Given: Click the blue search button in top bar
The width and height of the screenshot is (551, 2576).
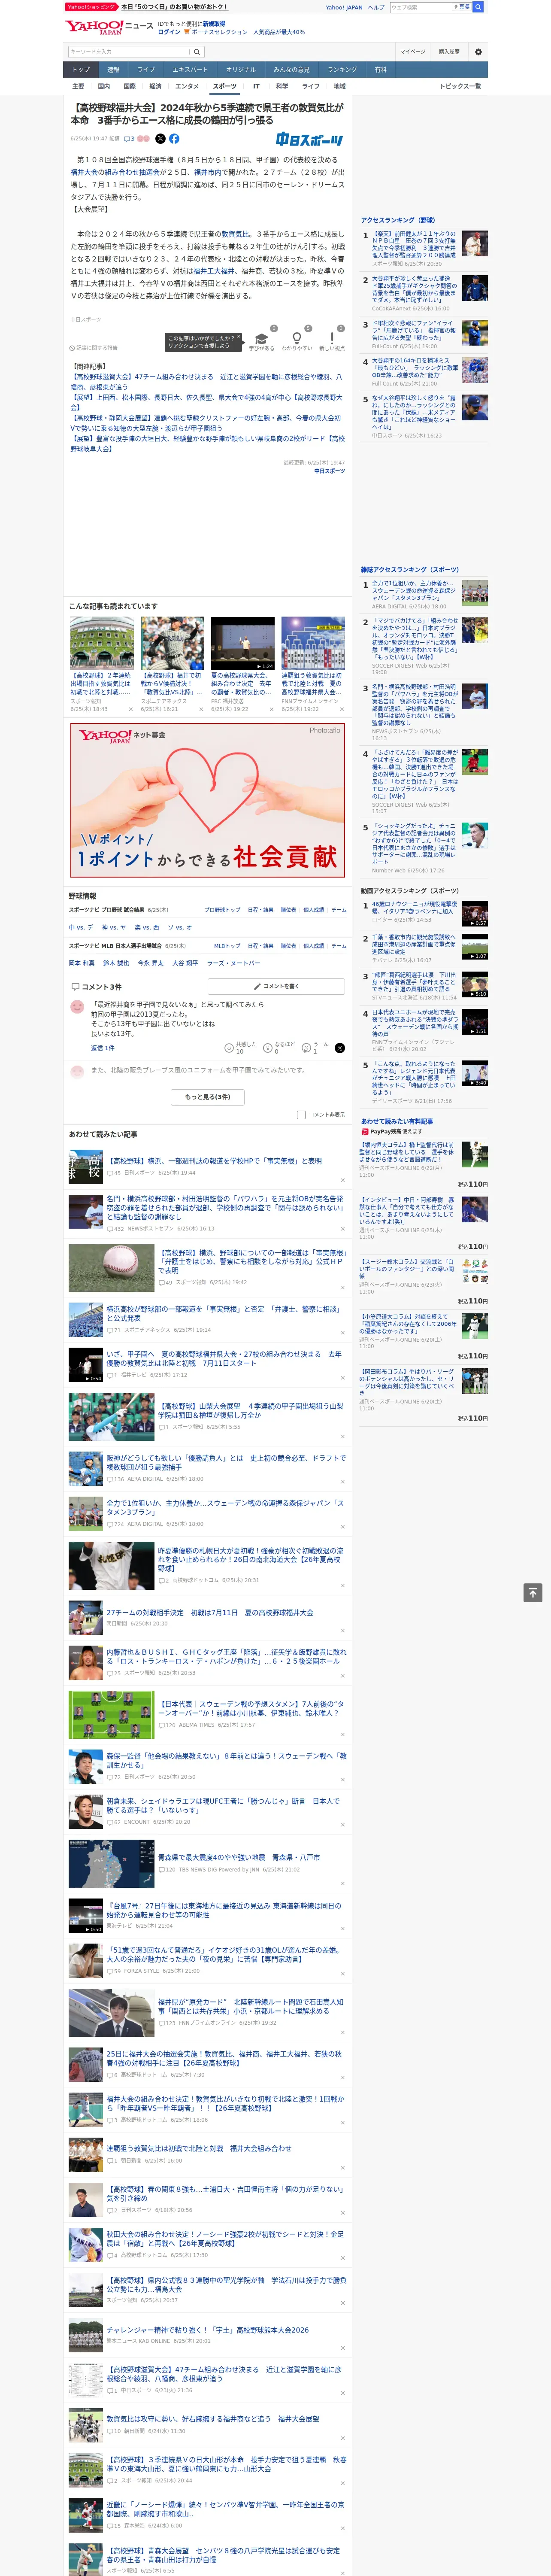Looking at the screenshot, I should coord(478,7).
